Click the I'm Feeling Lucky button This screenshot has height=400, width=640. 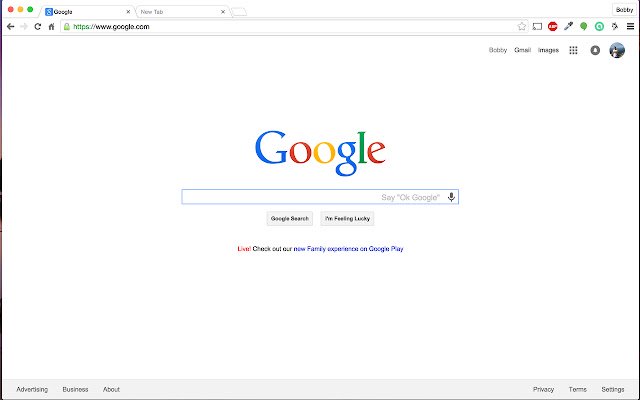[347, 218]
